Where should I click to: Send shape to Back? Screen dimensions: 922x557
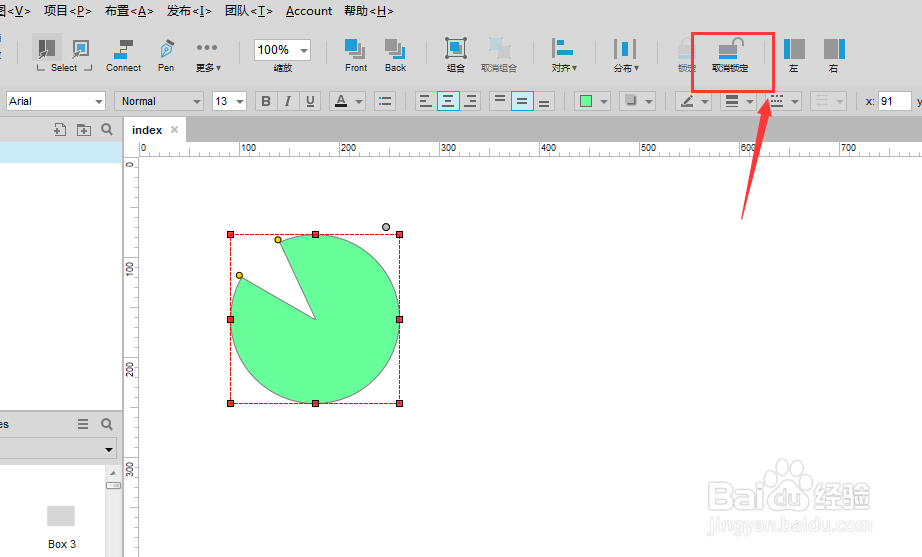pyautogui.click(x=395, y=55)
